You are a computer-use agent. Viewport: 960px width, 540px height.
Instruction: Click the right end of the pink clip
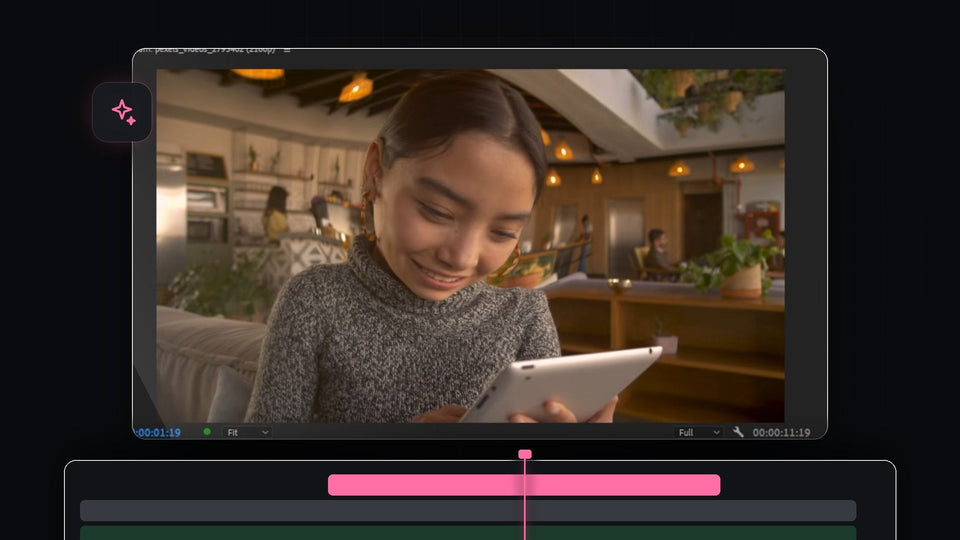(718, 485)
